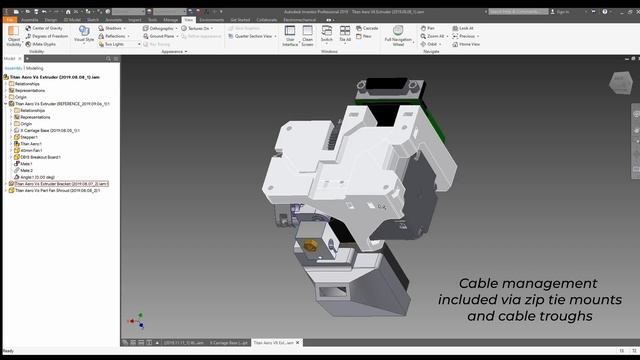Switch to the Manage ribbon tab
The height and width of the screenshot is (360, 640).
point(171,20)
